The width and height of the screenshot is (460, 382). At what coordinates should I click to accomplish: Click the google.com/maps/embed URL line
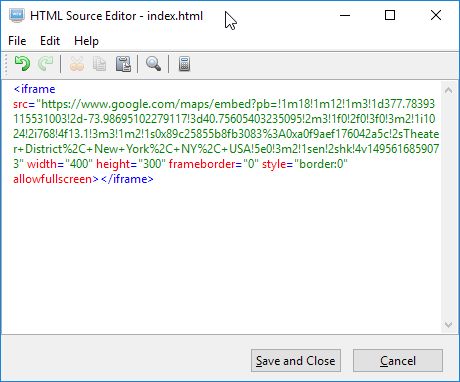click(224, 104)
